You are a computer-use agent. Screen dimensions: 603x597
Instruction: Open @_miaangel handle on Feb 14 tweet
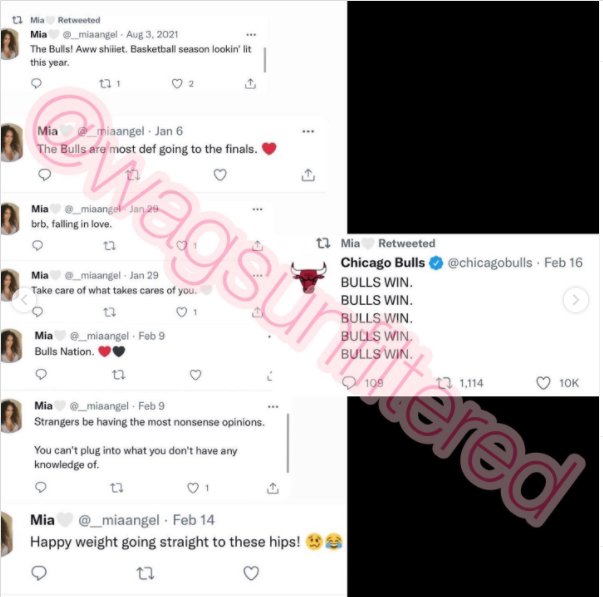(x=119, y=520)
